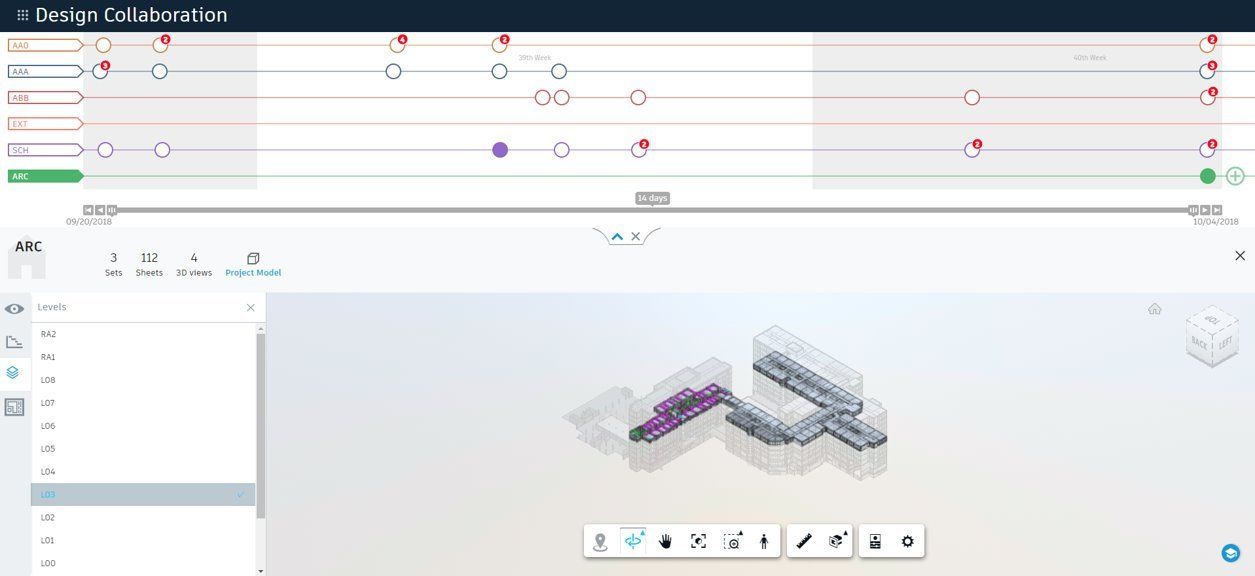
Task: Select level L04
Action: click(x=143, y=472)
